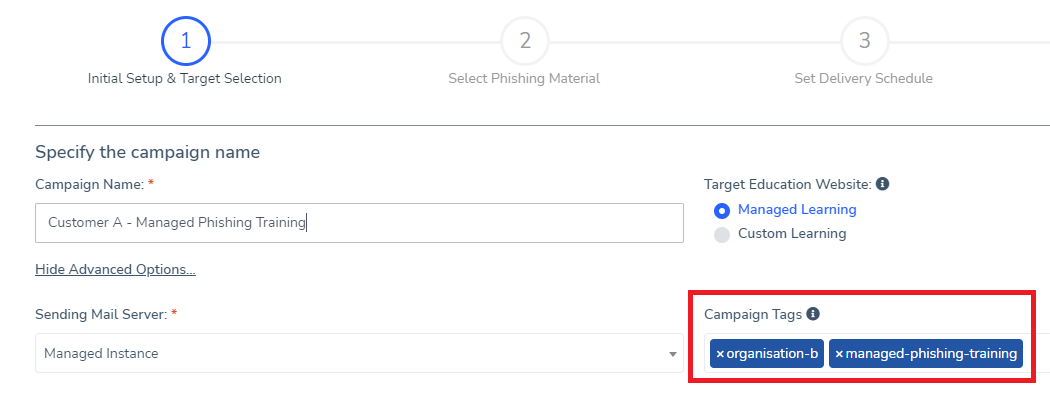Open the Set Delivery Schedule step label
This screenshot has height=393, width=1050.
coord(863,78)
